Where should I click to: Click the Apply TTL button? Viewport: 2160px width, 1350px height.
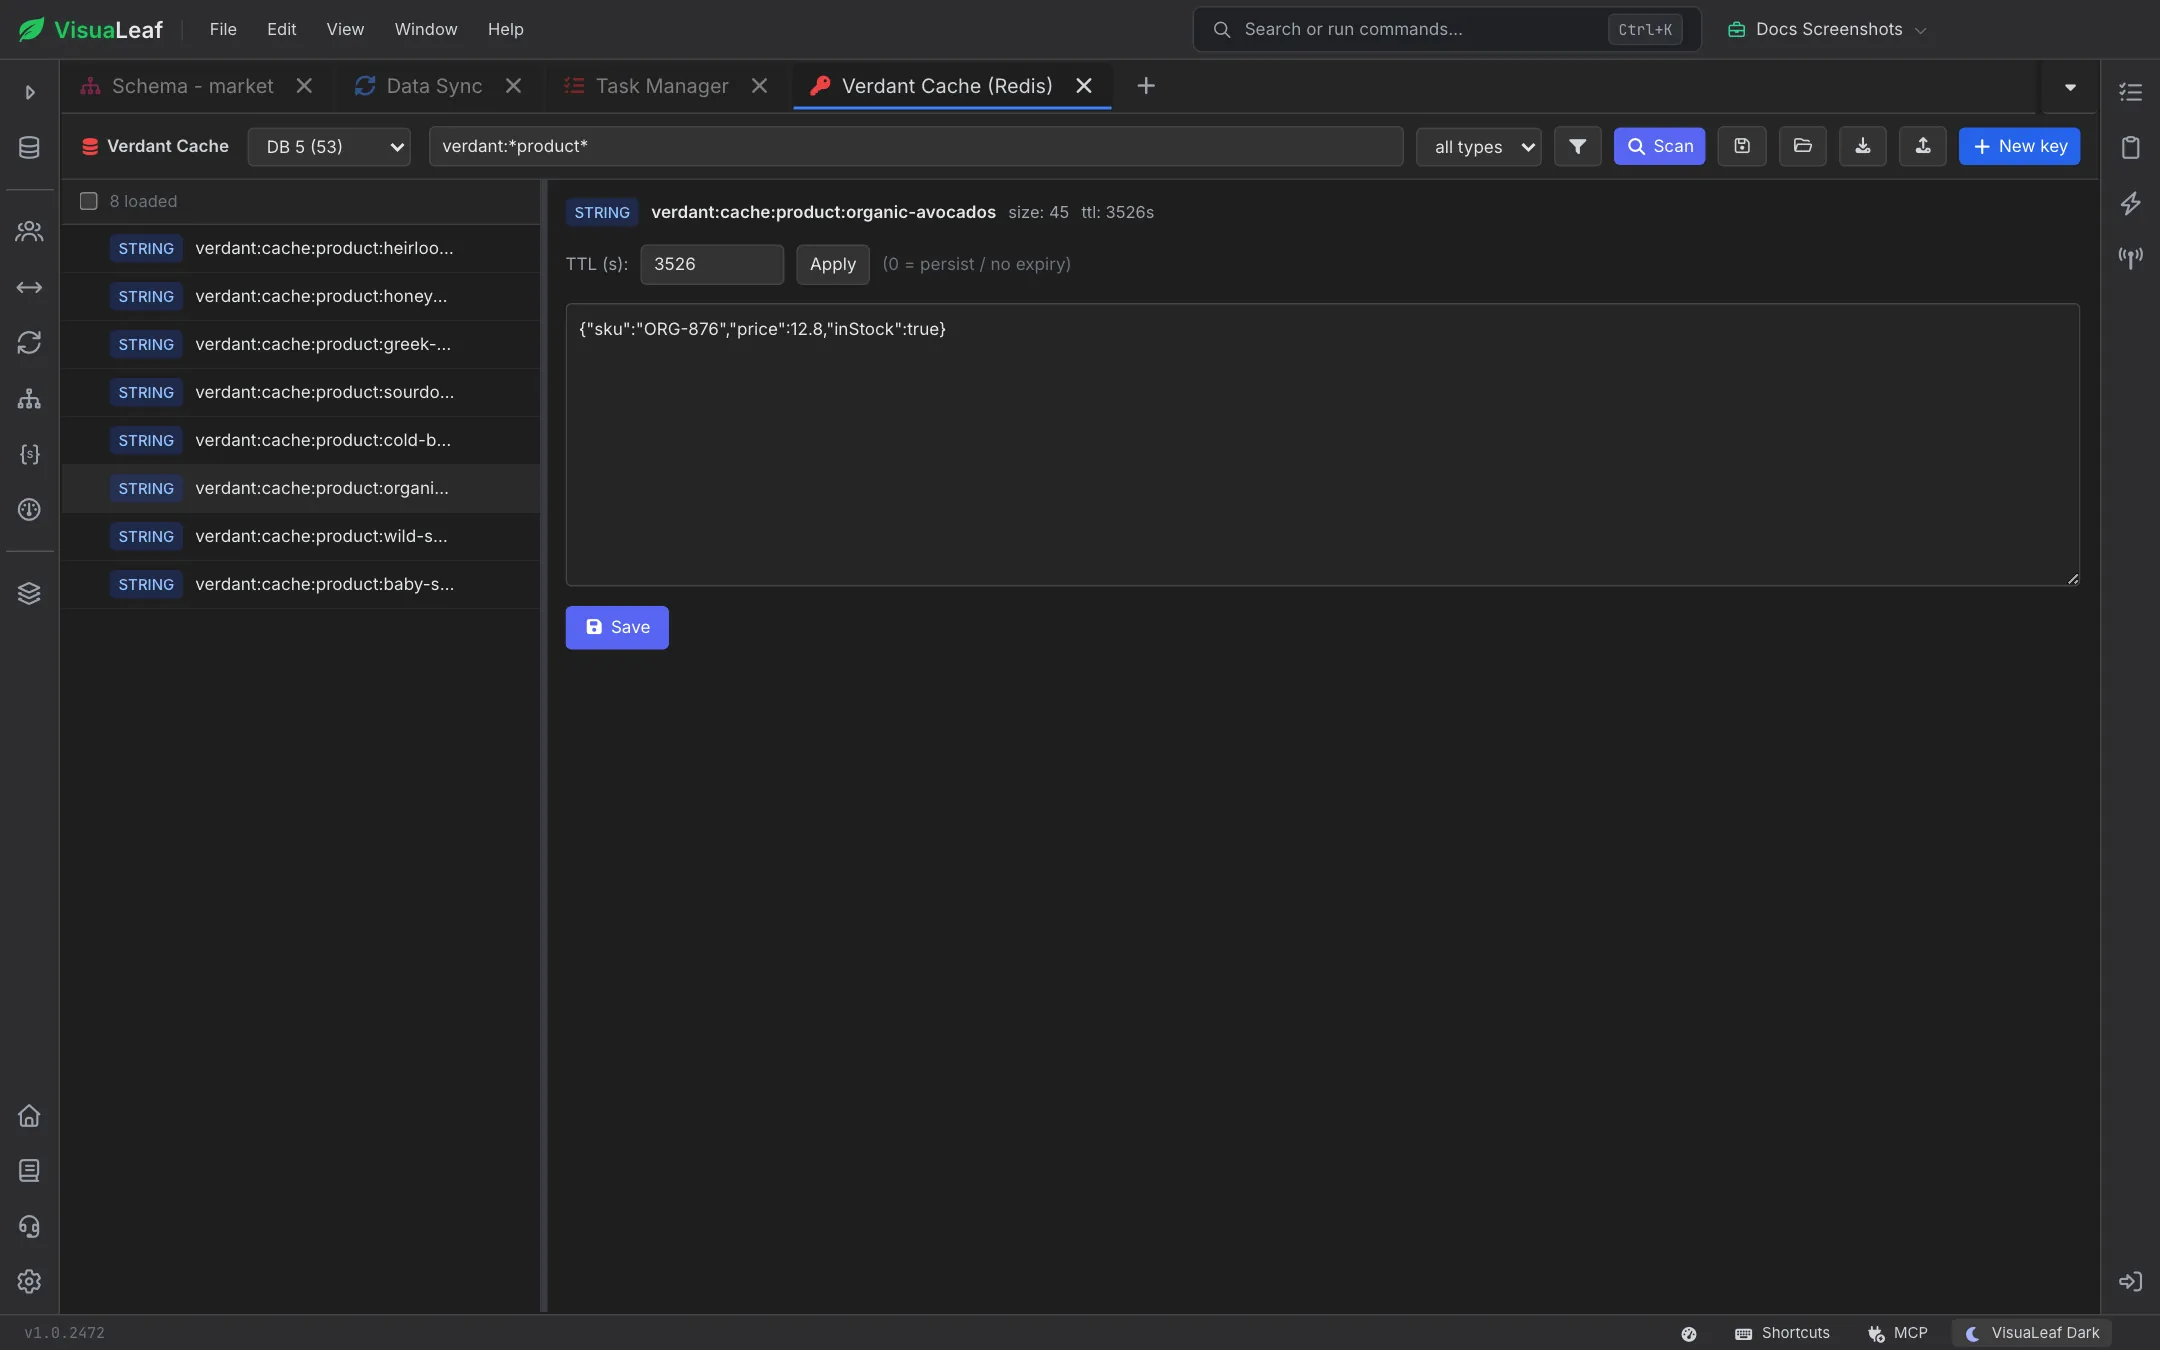(832, 264)
